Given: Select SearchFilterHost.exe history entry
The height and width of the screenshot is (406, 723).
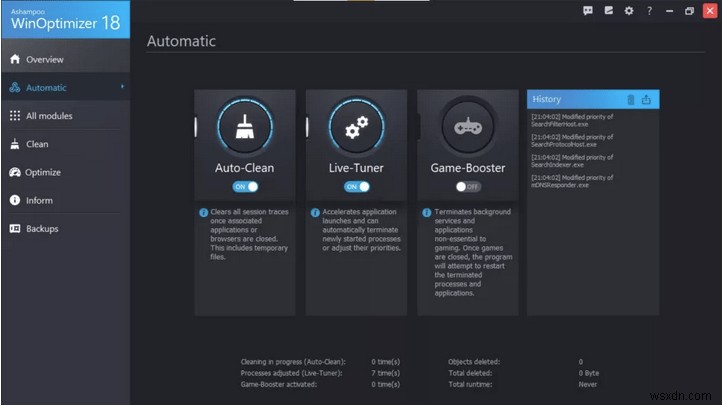Looking at the screenshot, I should click(572, 120).
